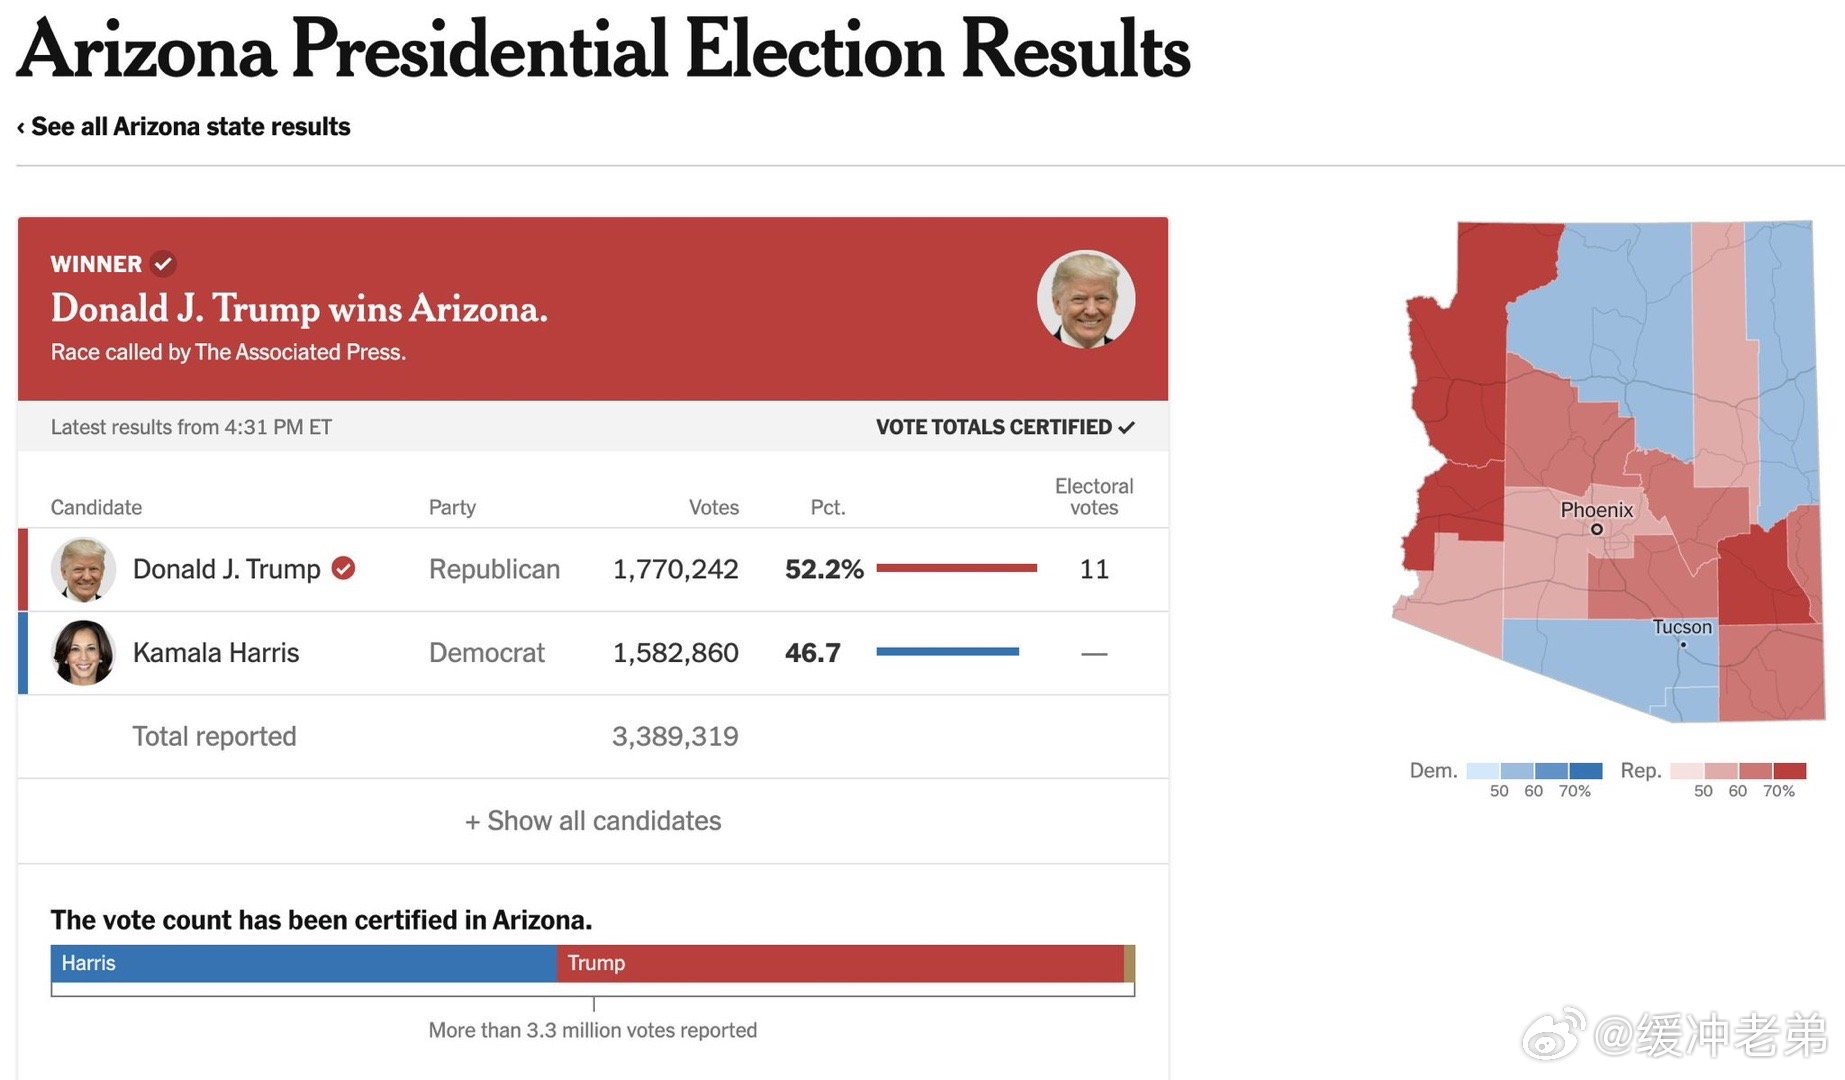Viewport: 1845px width, 1080px height.
Task: Click the Tucson marker on the Arizona map
Action: pos(1683,644)
